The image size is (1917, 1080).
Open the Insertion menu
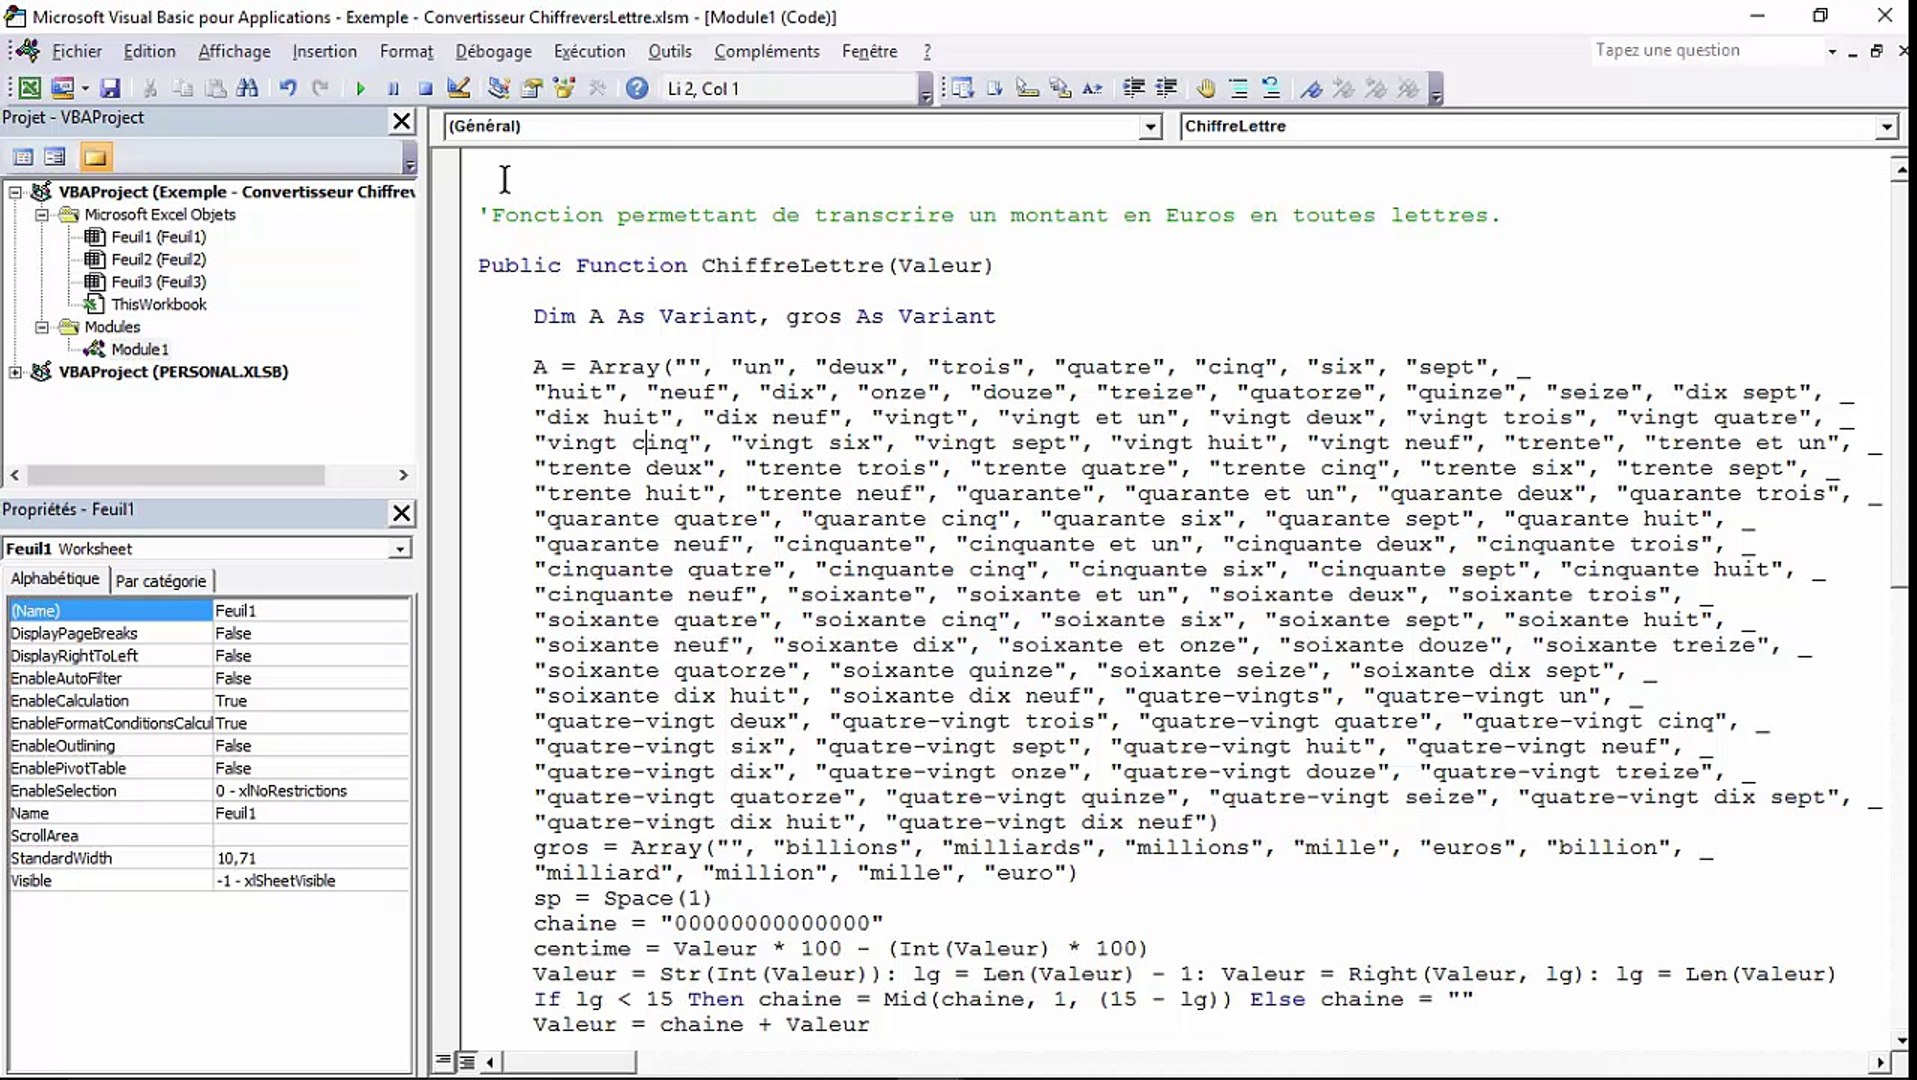(x=324, y=51)
